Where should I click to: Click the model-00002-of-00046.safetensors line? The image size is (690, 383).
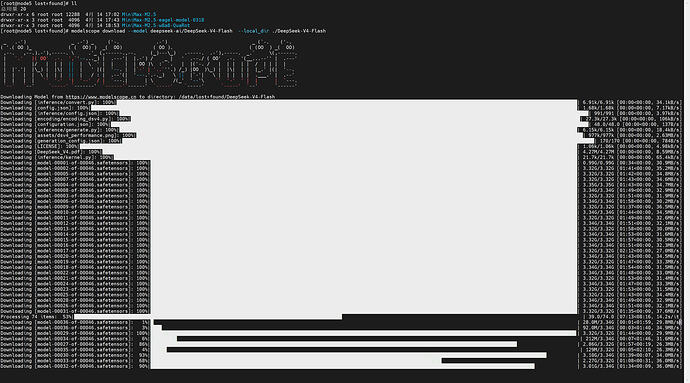(340, 168)
